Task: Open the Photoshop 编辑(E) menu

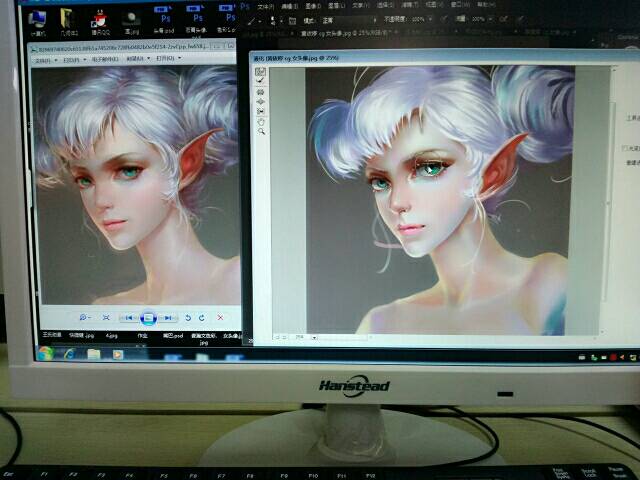Action: click(289, 6)
